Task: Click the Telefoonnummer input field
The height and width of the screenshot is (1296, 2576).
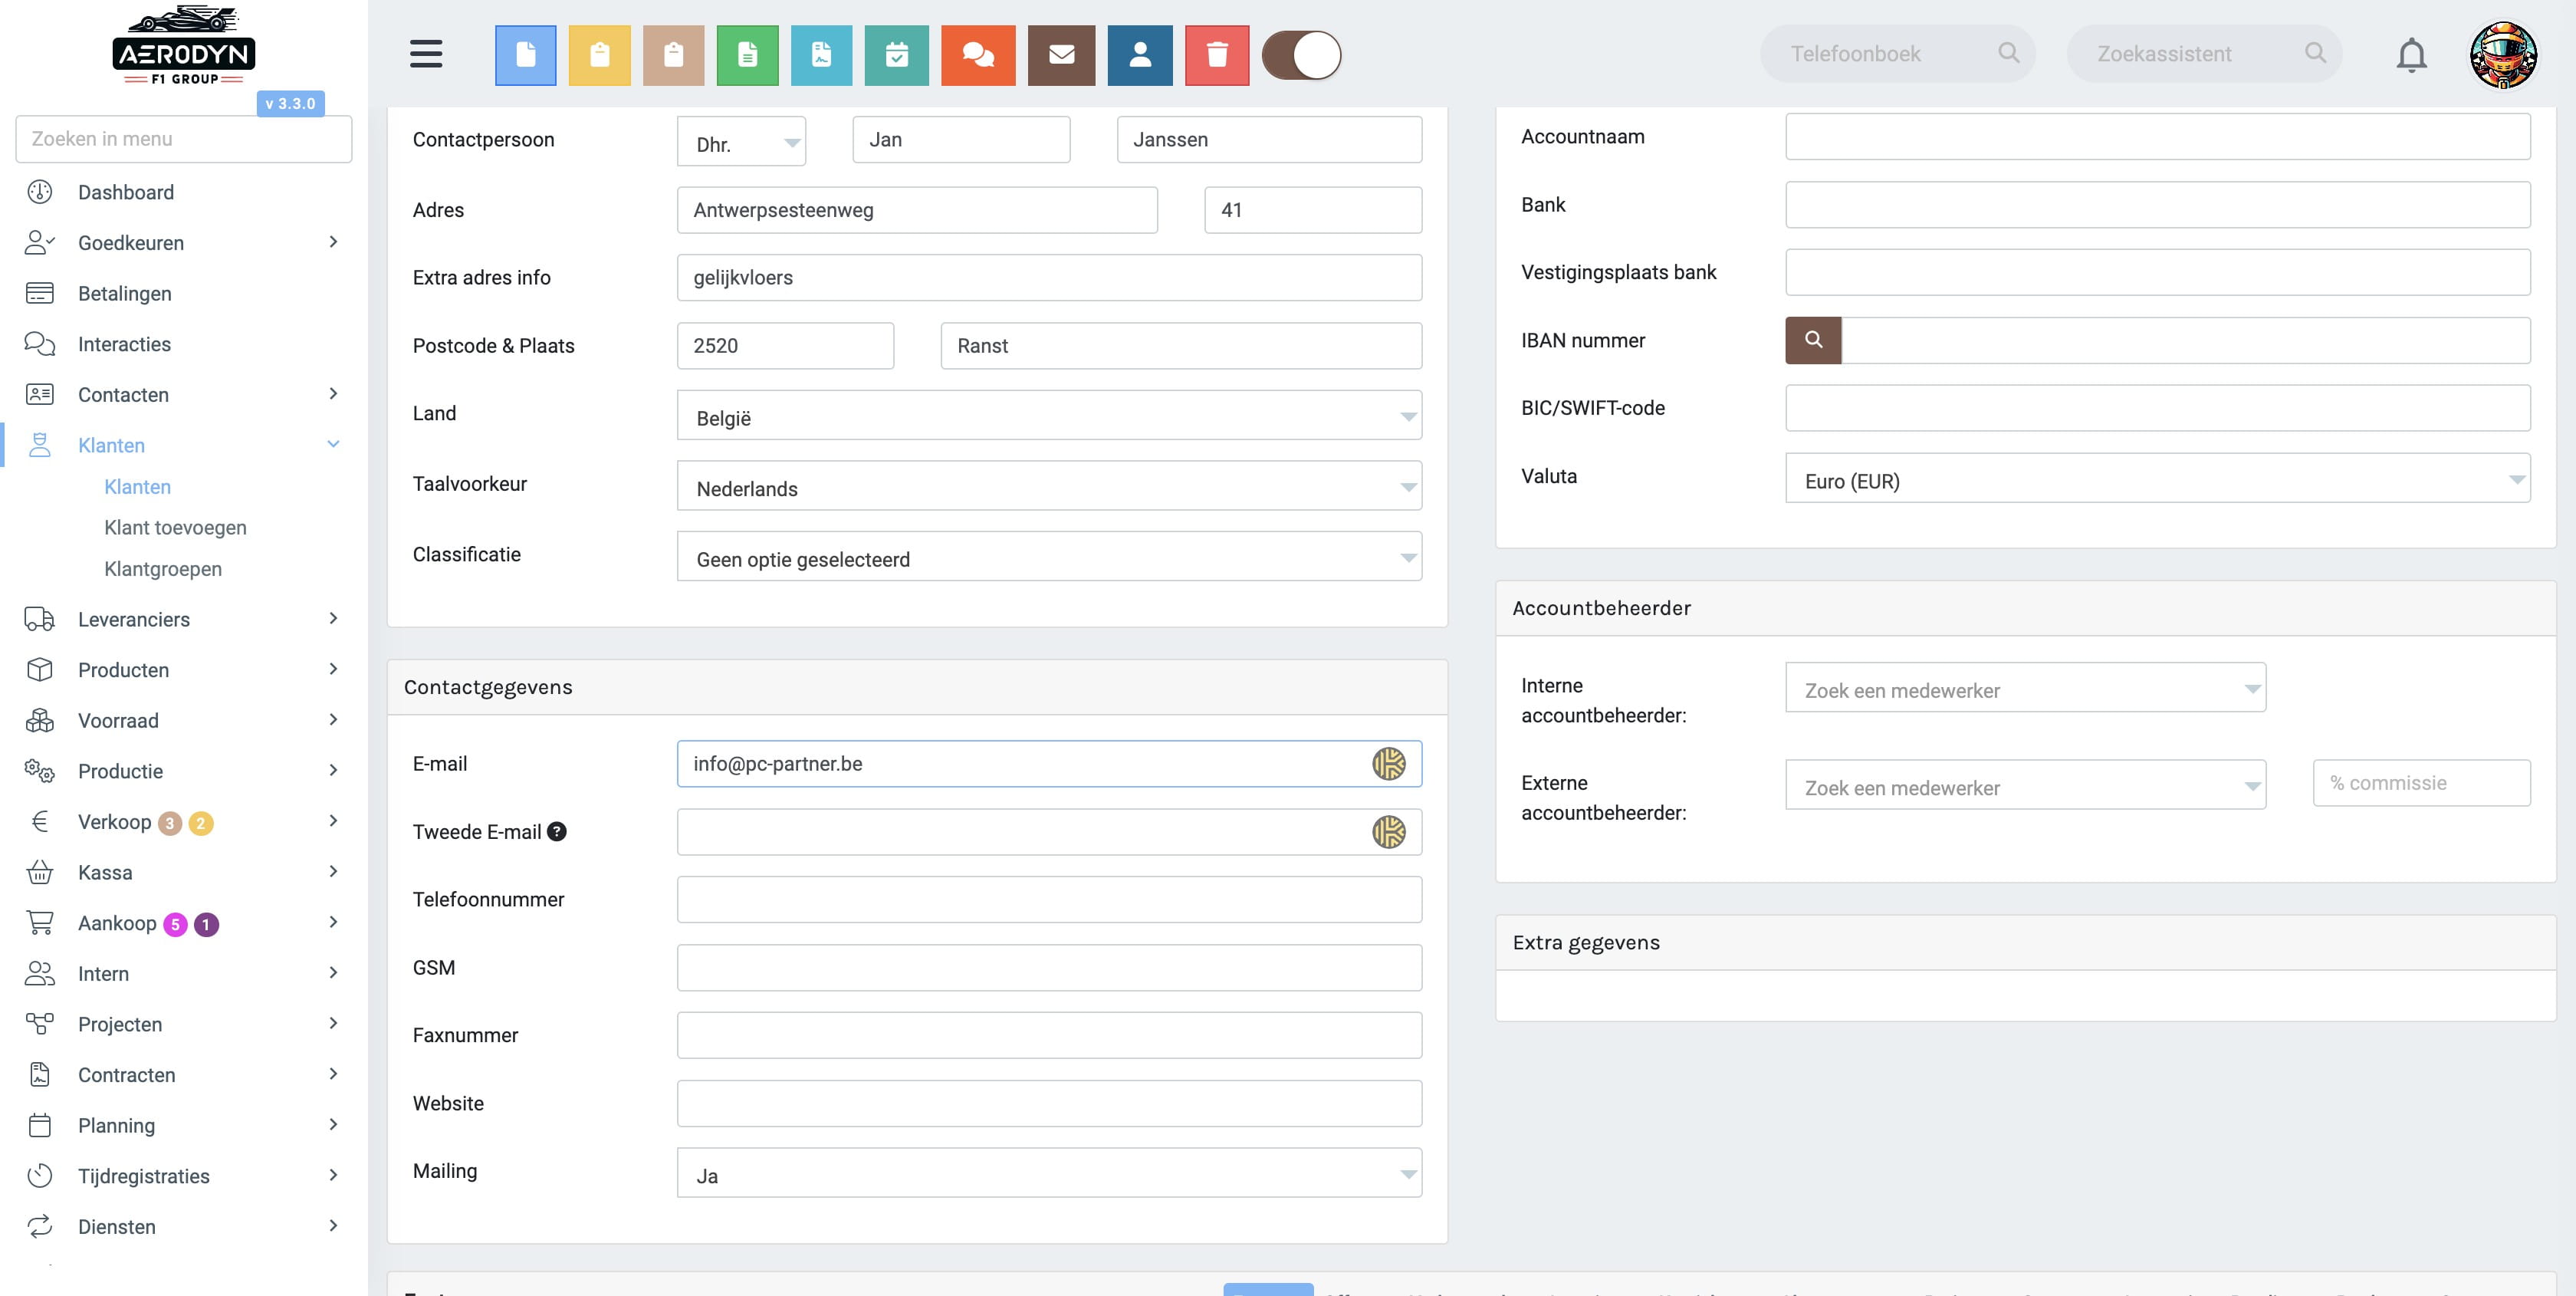Action: pos(1050,900)
